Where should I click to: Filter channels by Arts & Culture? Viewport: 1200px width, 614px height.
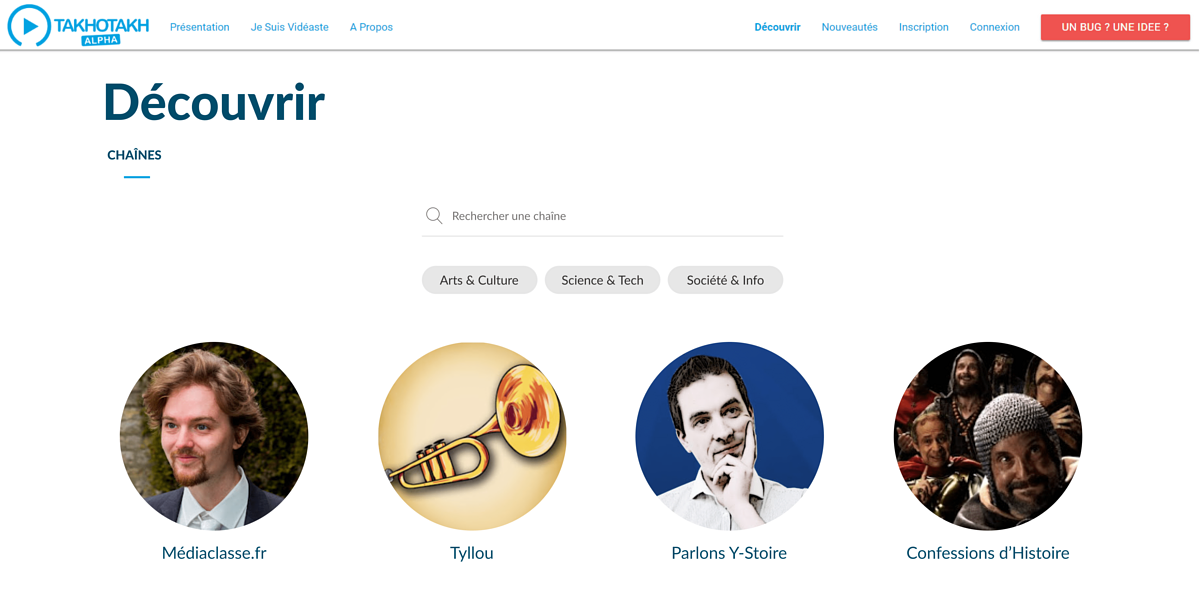[479, 280]
